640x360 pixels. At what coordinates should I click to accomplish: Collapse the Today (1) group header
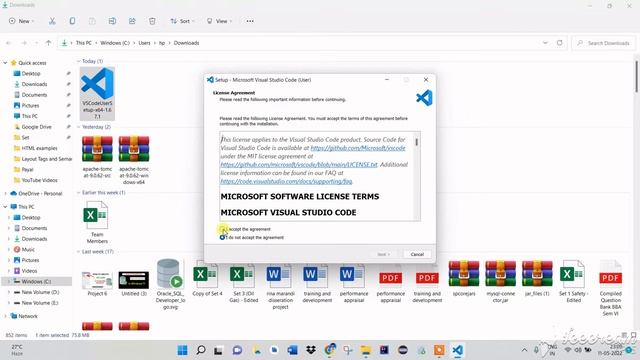[79, 61]
